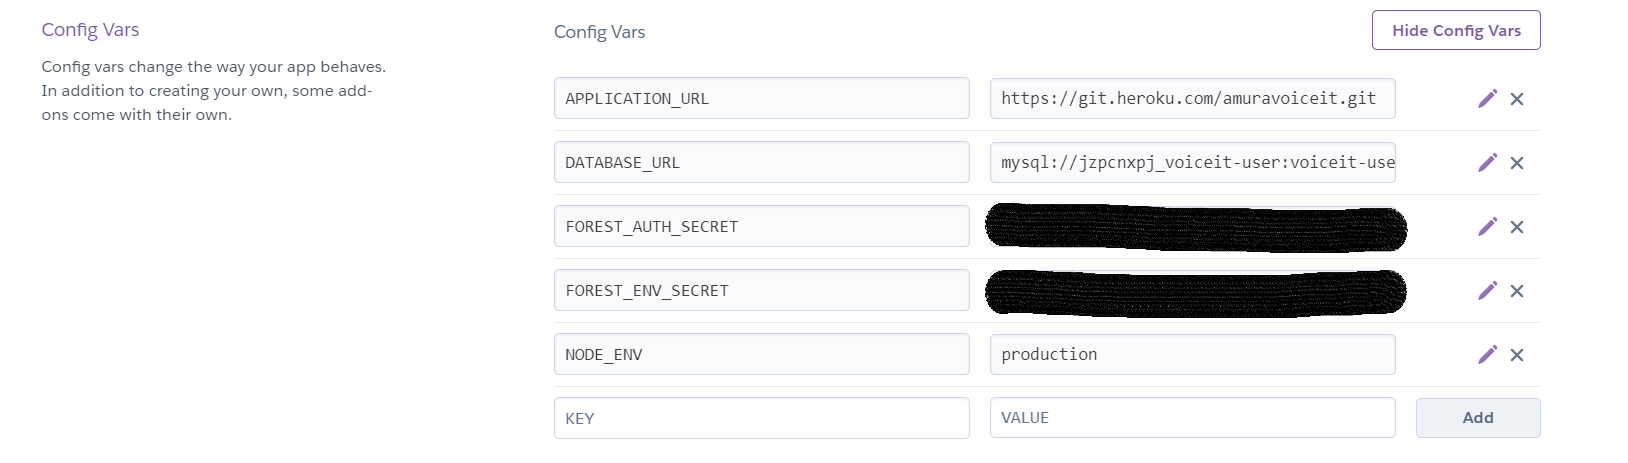Click the new VALUE input field
This screenshot has height=463, width=1628.
pyautogui.click(x=1192, y=418)
